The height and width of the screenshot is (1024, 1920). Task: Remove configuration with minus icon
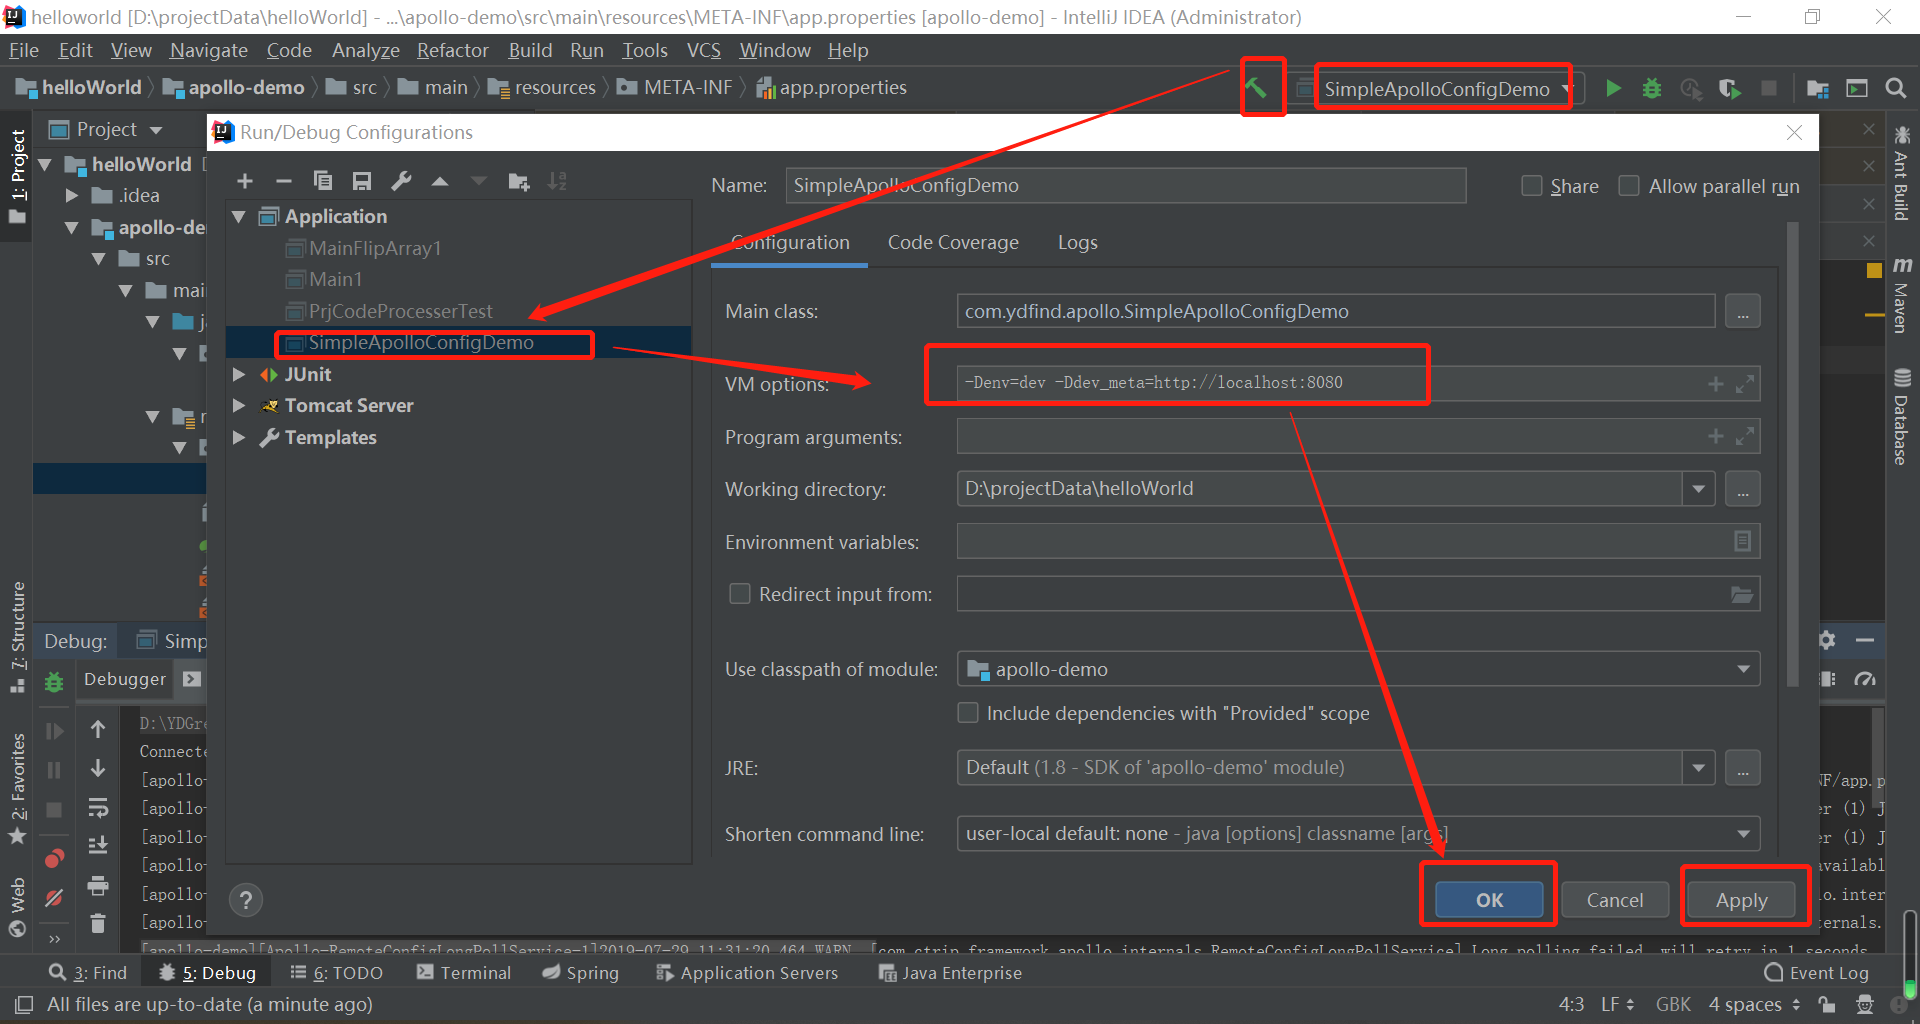pos(284,181)
